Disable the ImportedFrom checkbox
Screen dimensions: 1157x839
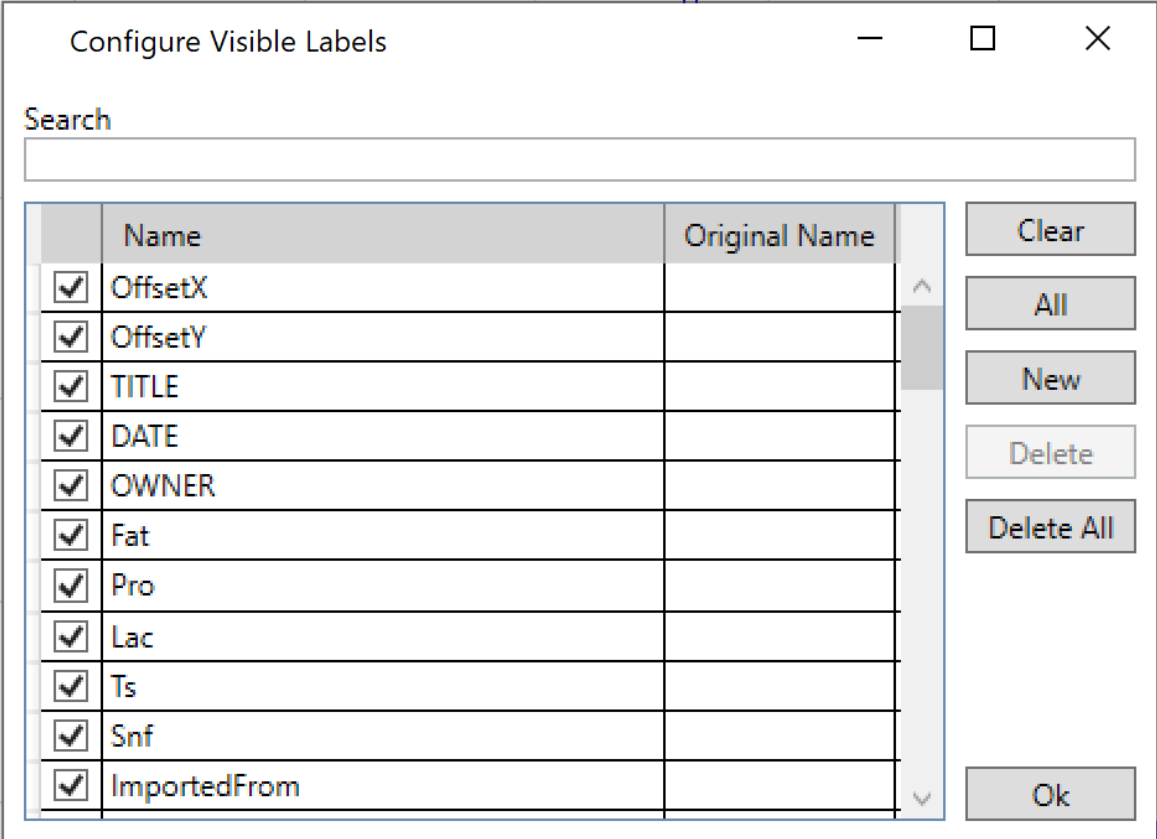tap(70, 787)
